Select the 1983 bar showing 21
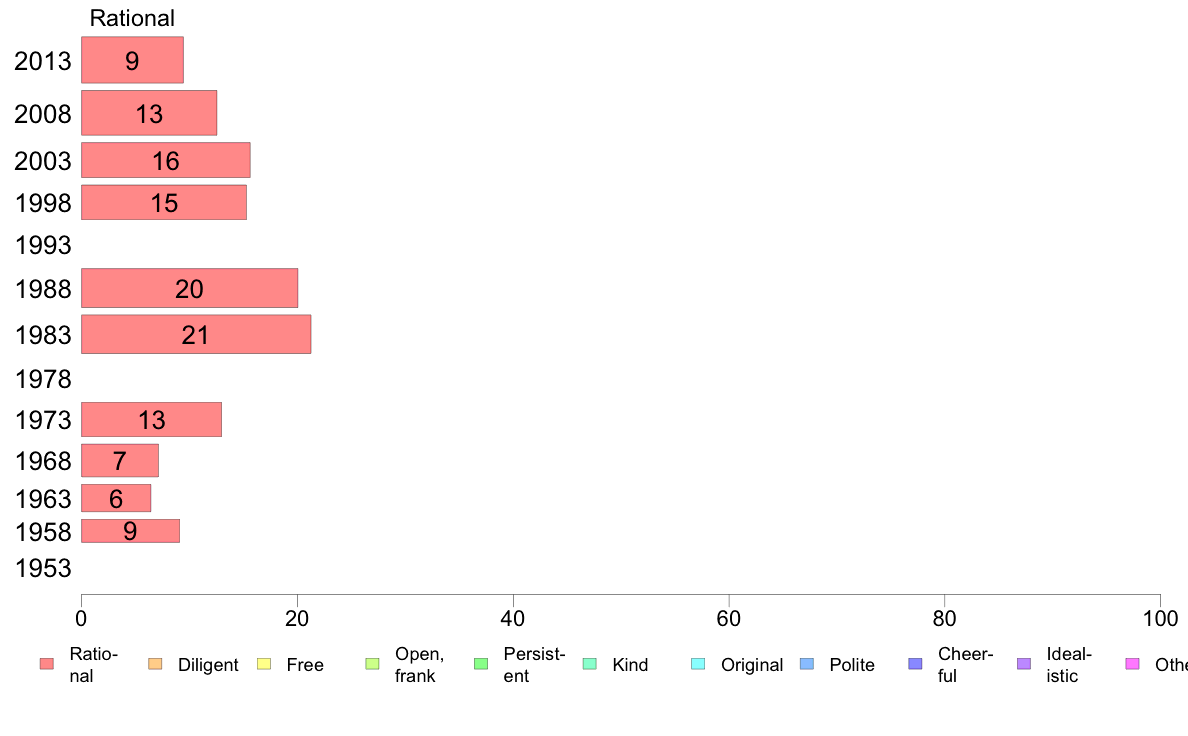This screenshot has height=736, width=1188. [x=196, y=334]
